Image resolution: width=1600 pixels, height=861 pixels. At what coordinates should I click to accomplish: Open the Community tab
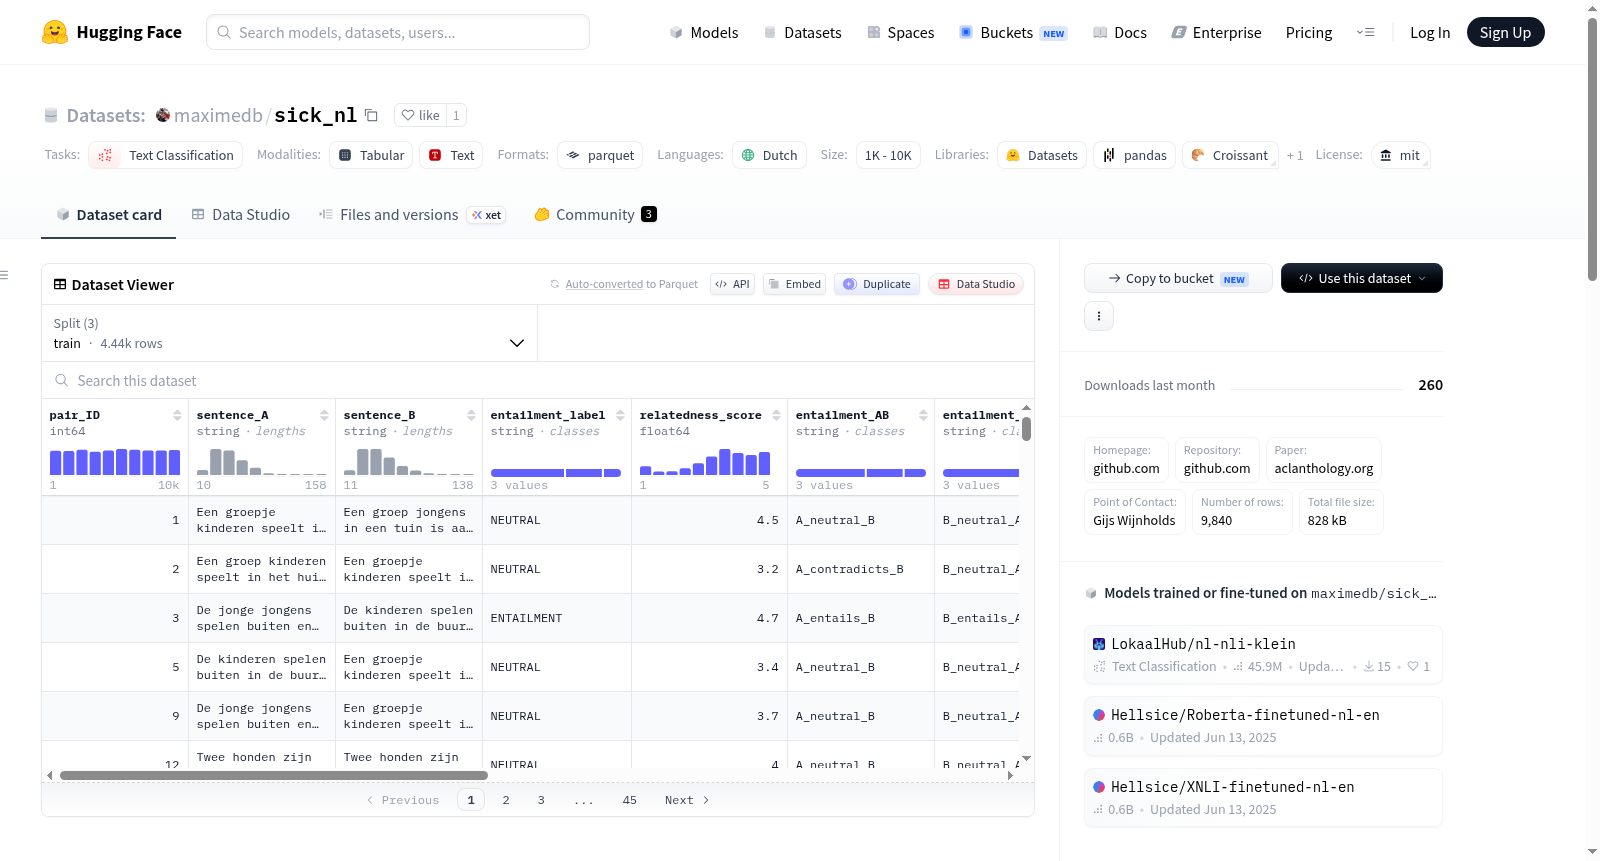(596, 215)
